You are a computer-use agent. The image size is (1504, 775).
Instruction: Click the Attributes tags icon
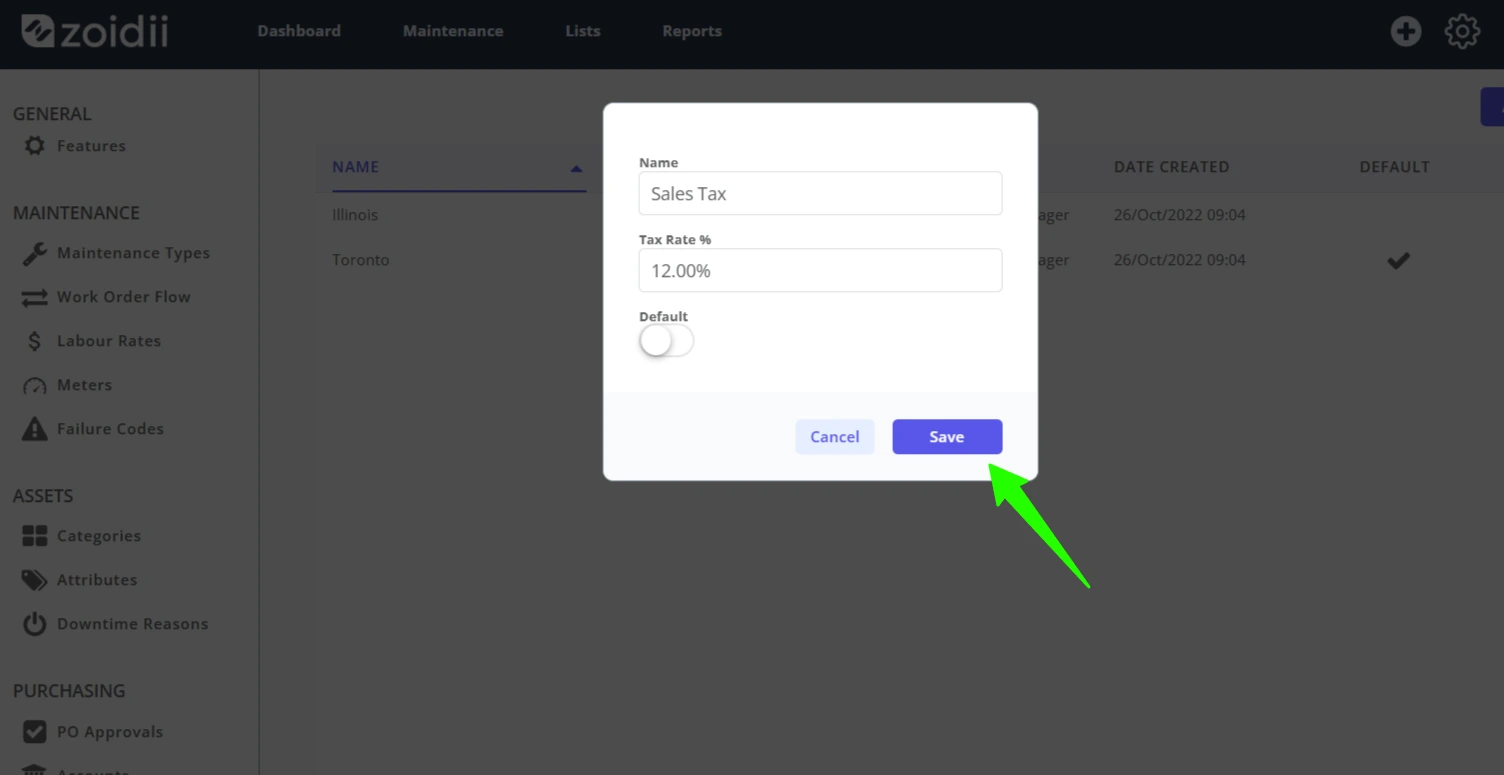pyautogui.click(x=35, y=580)
